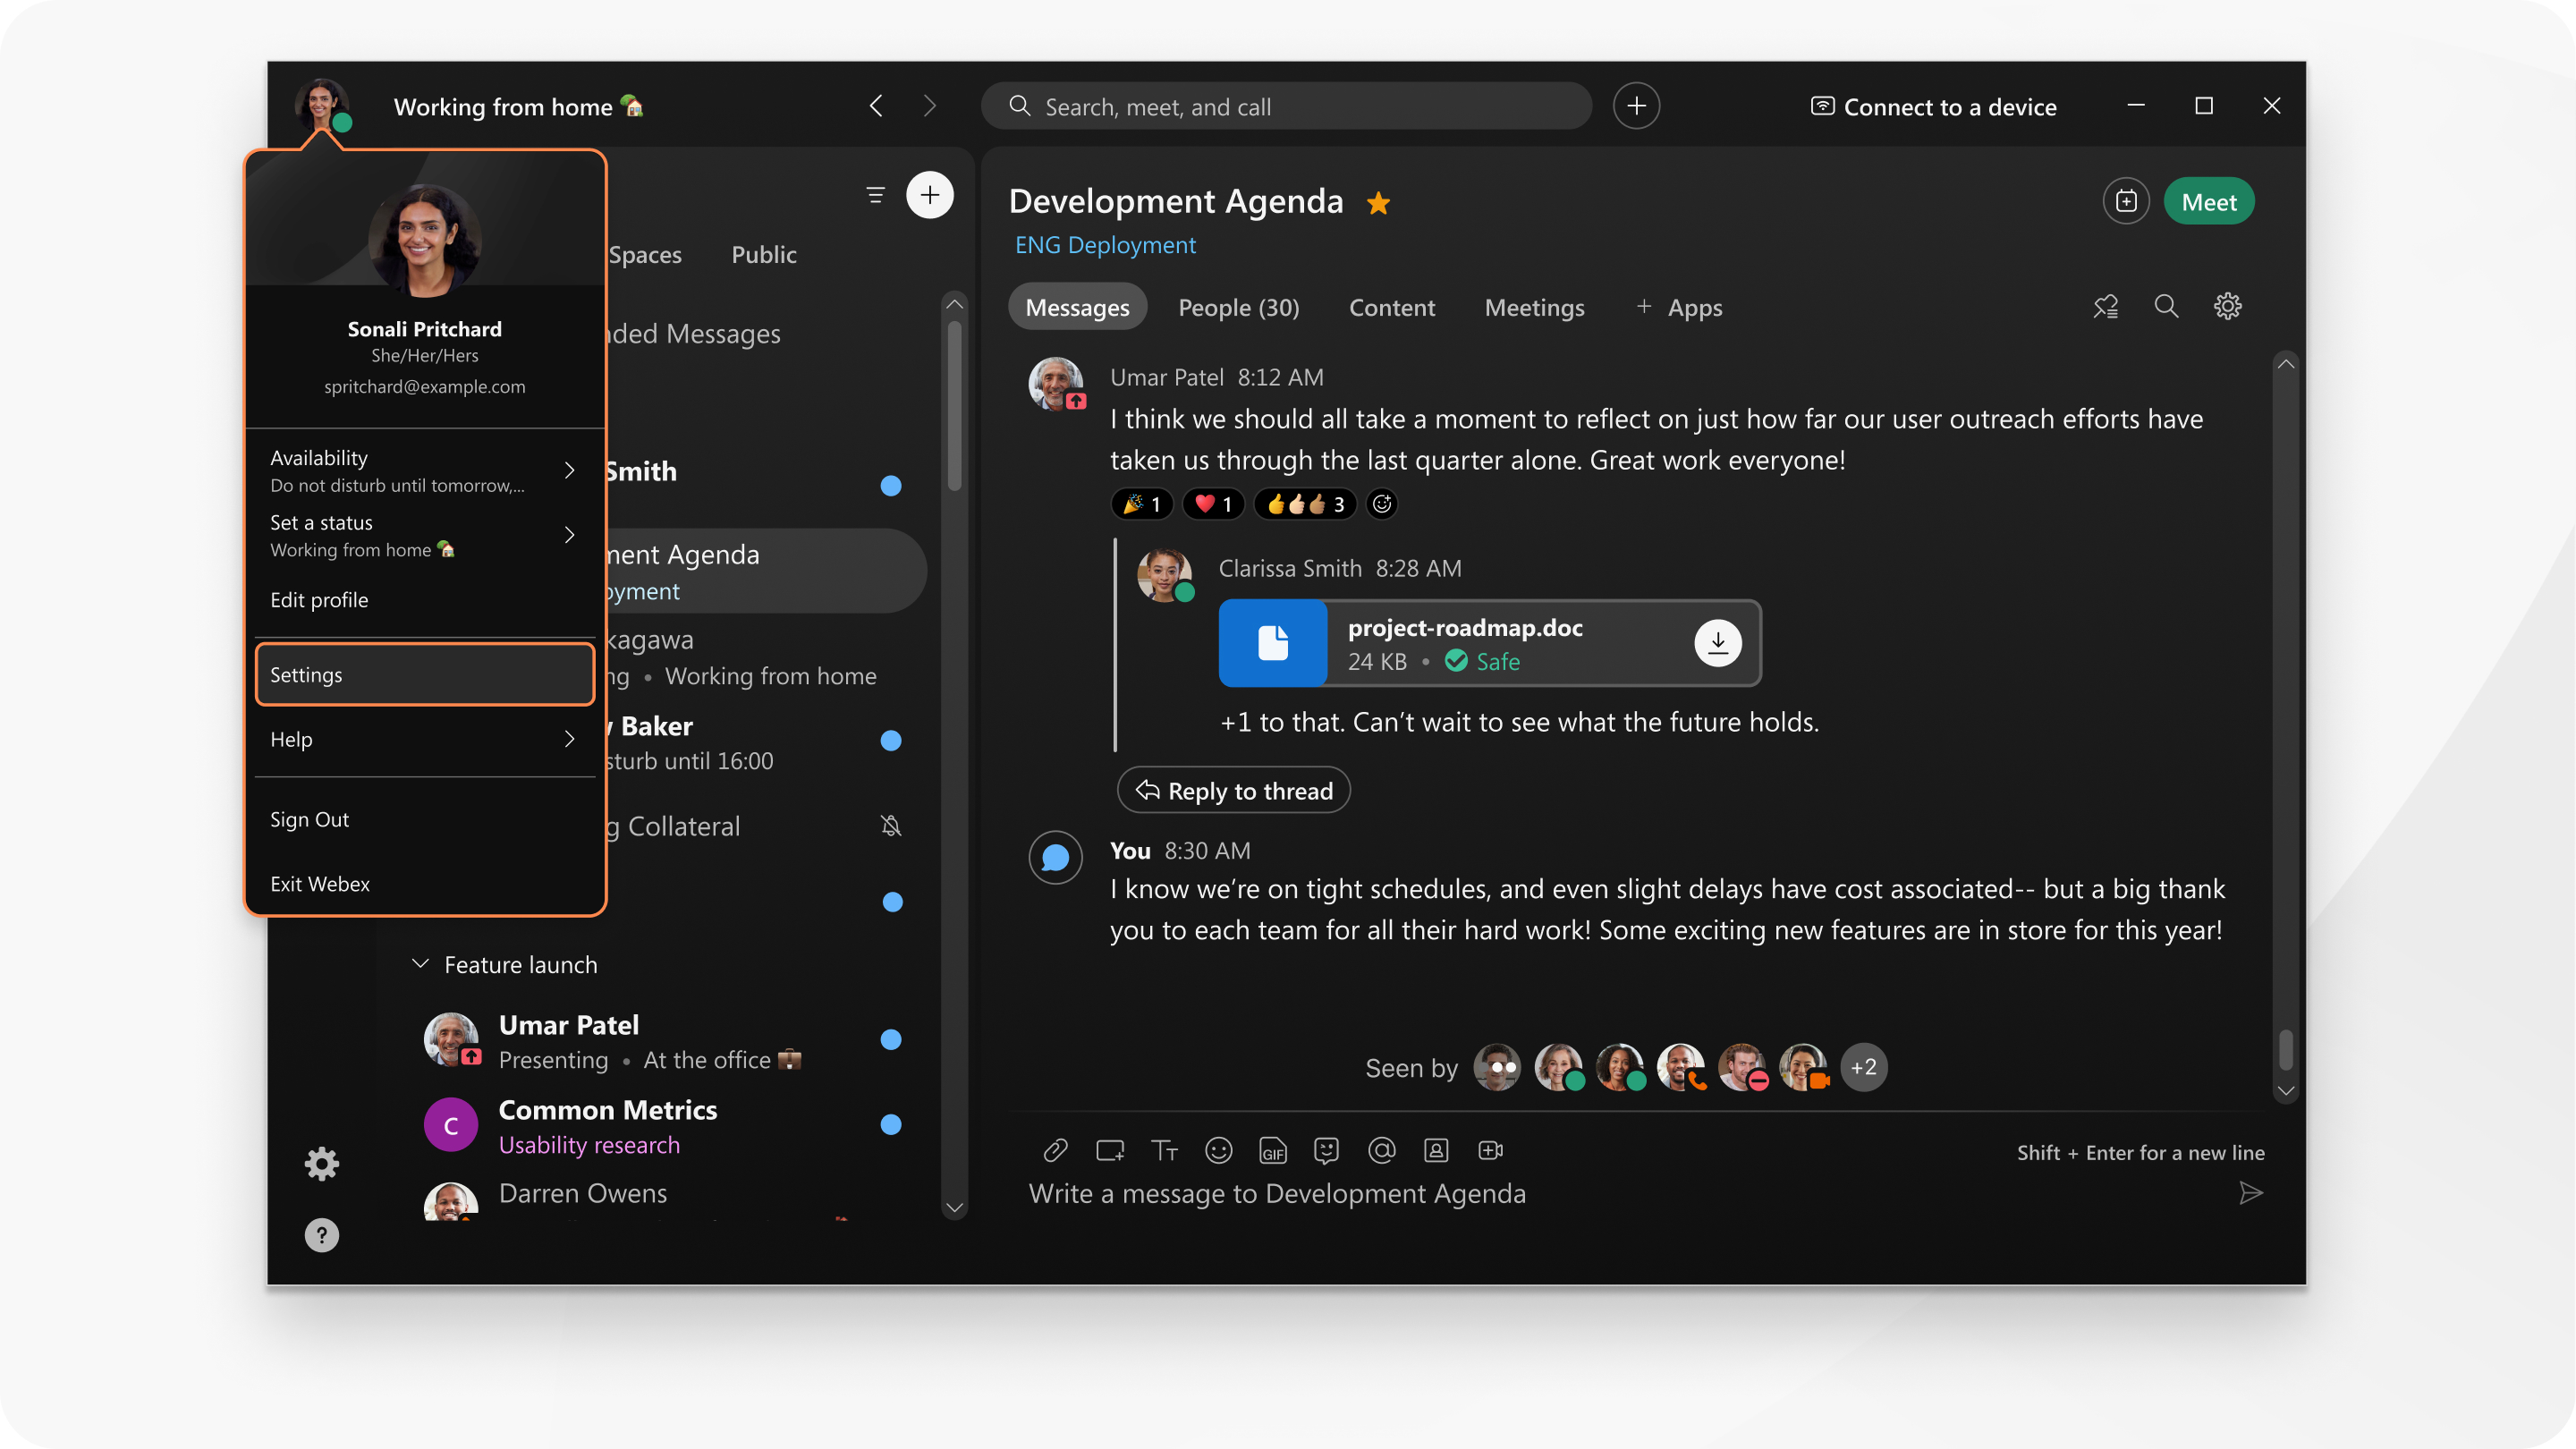Click the message input field

click(1628, 1192)
